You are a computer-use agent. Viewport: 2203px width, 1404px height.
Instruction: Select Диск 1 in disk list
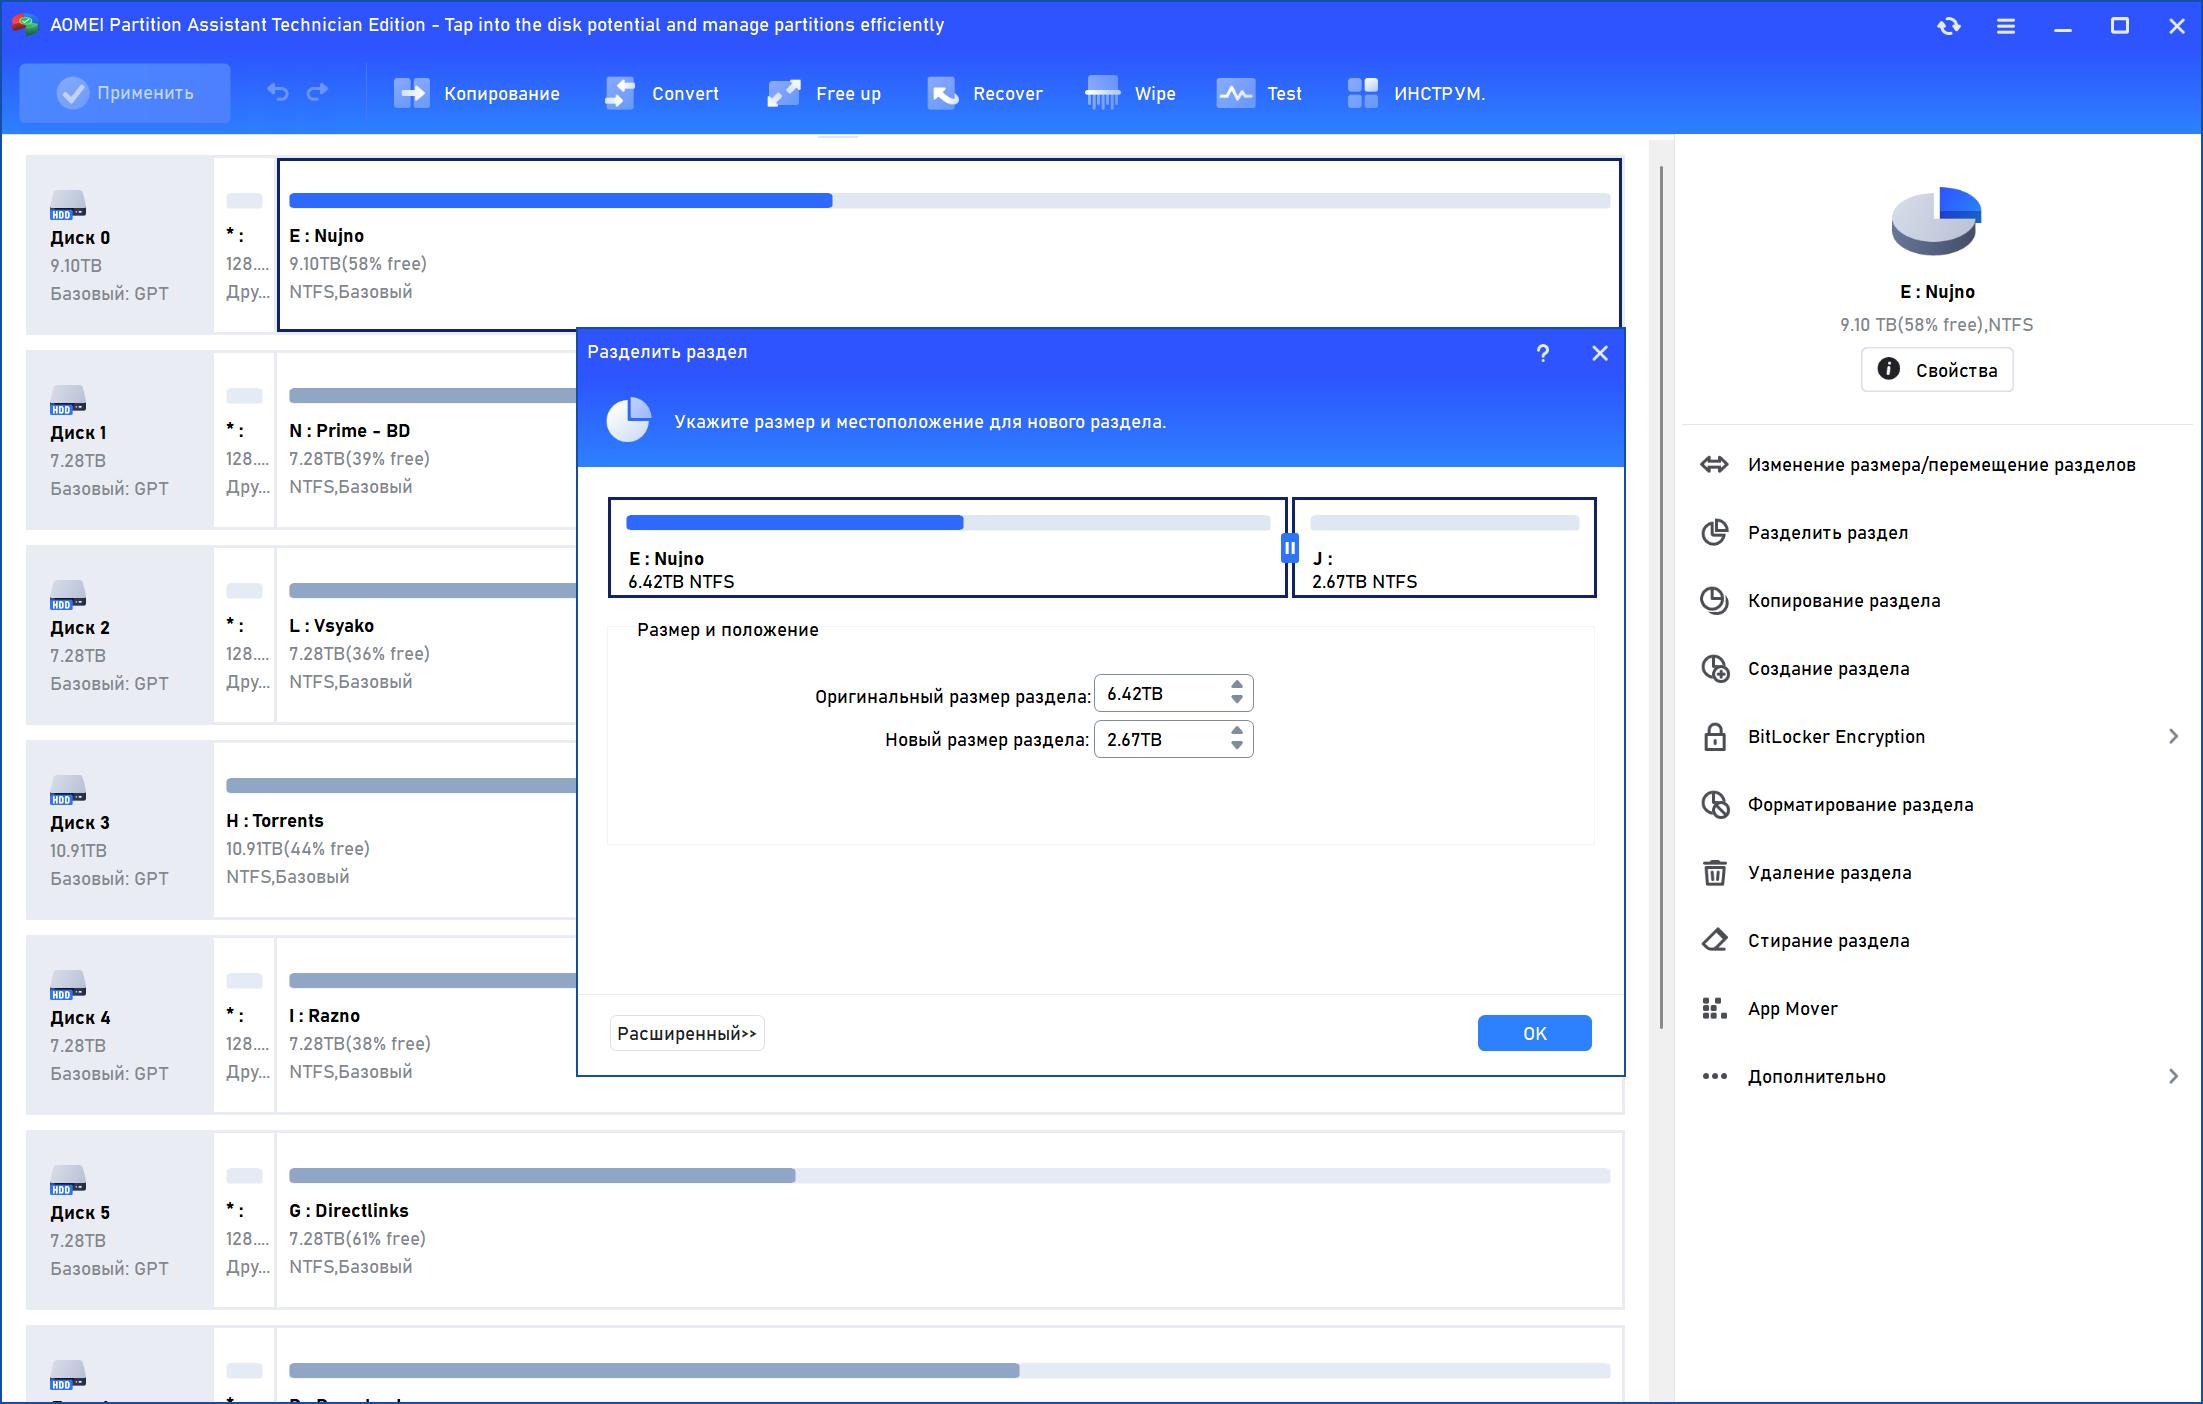click(x=119, y=440)
